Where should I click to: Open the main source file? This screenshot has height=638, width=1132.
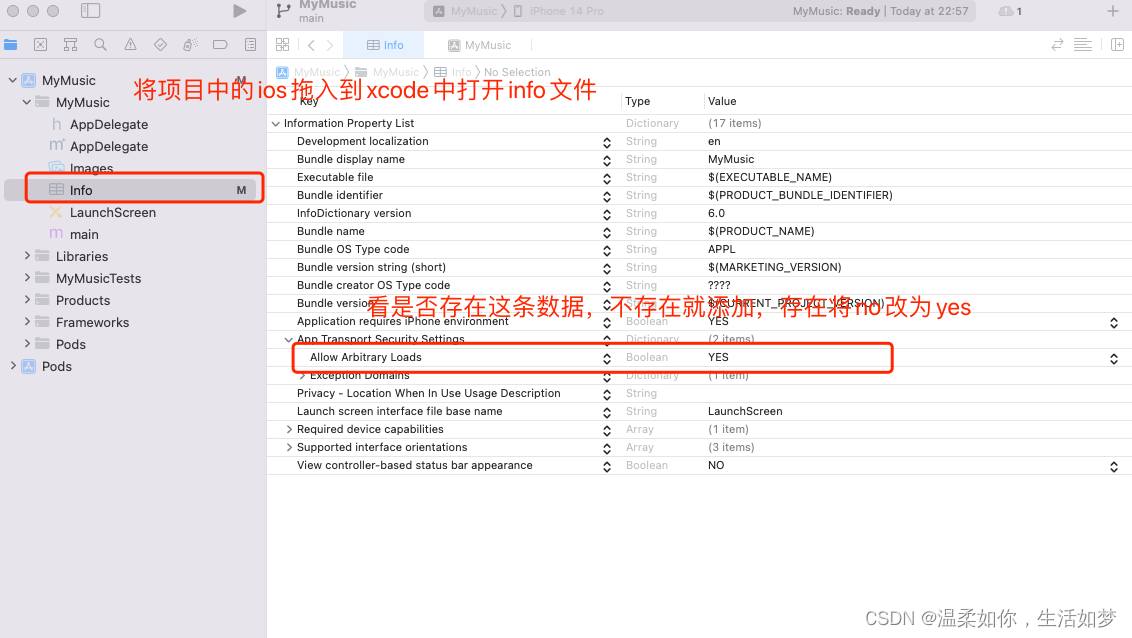84,234
